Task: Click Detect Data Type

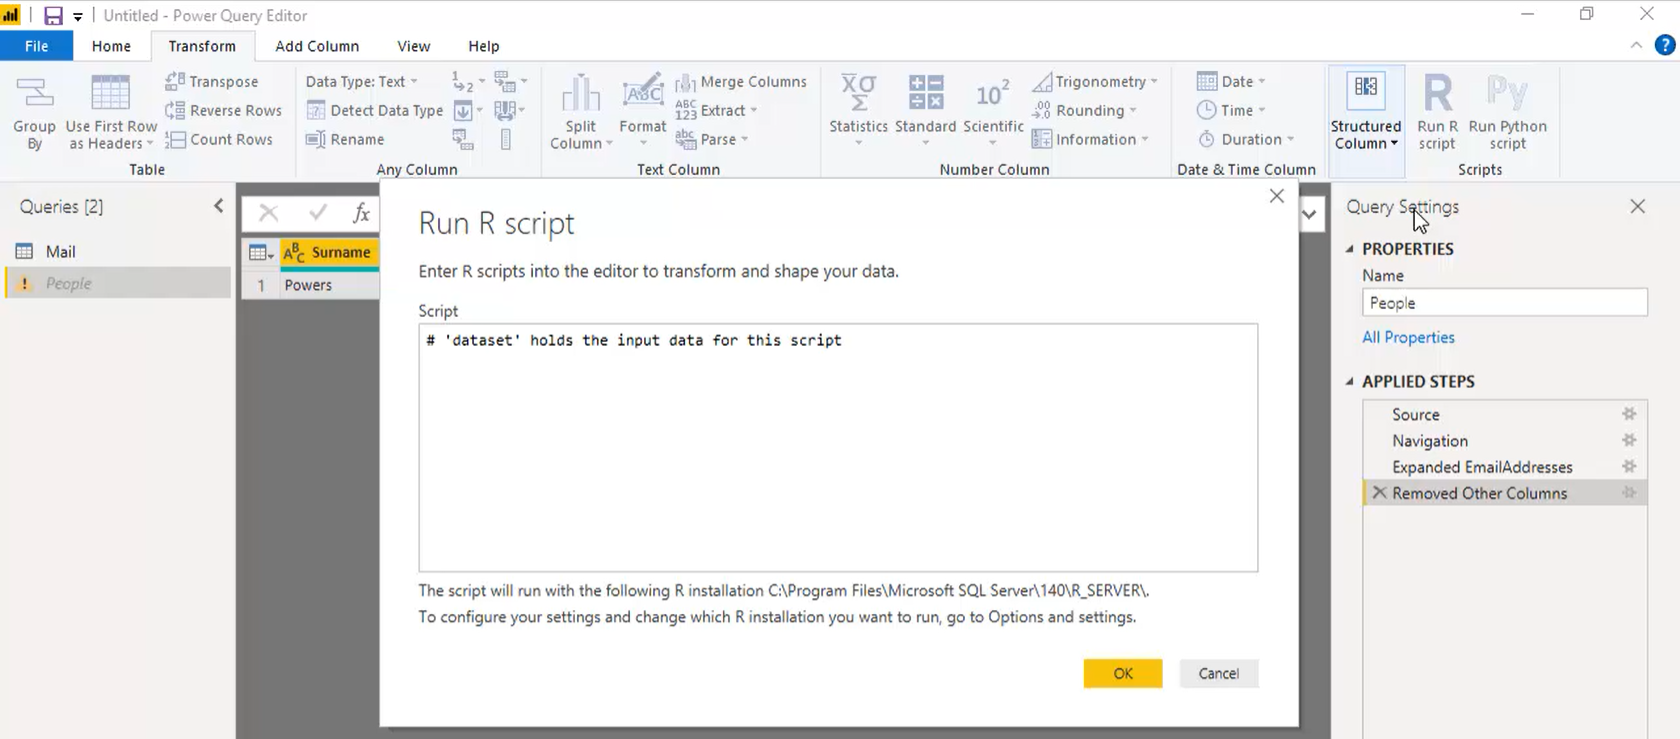Action: 375,110
